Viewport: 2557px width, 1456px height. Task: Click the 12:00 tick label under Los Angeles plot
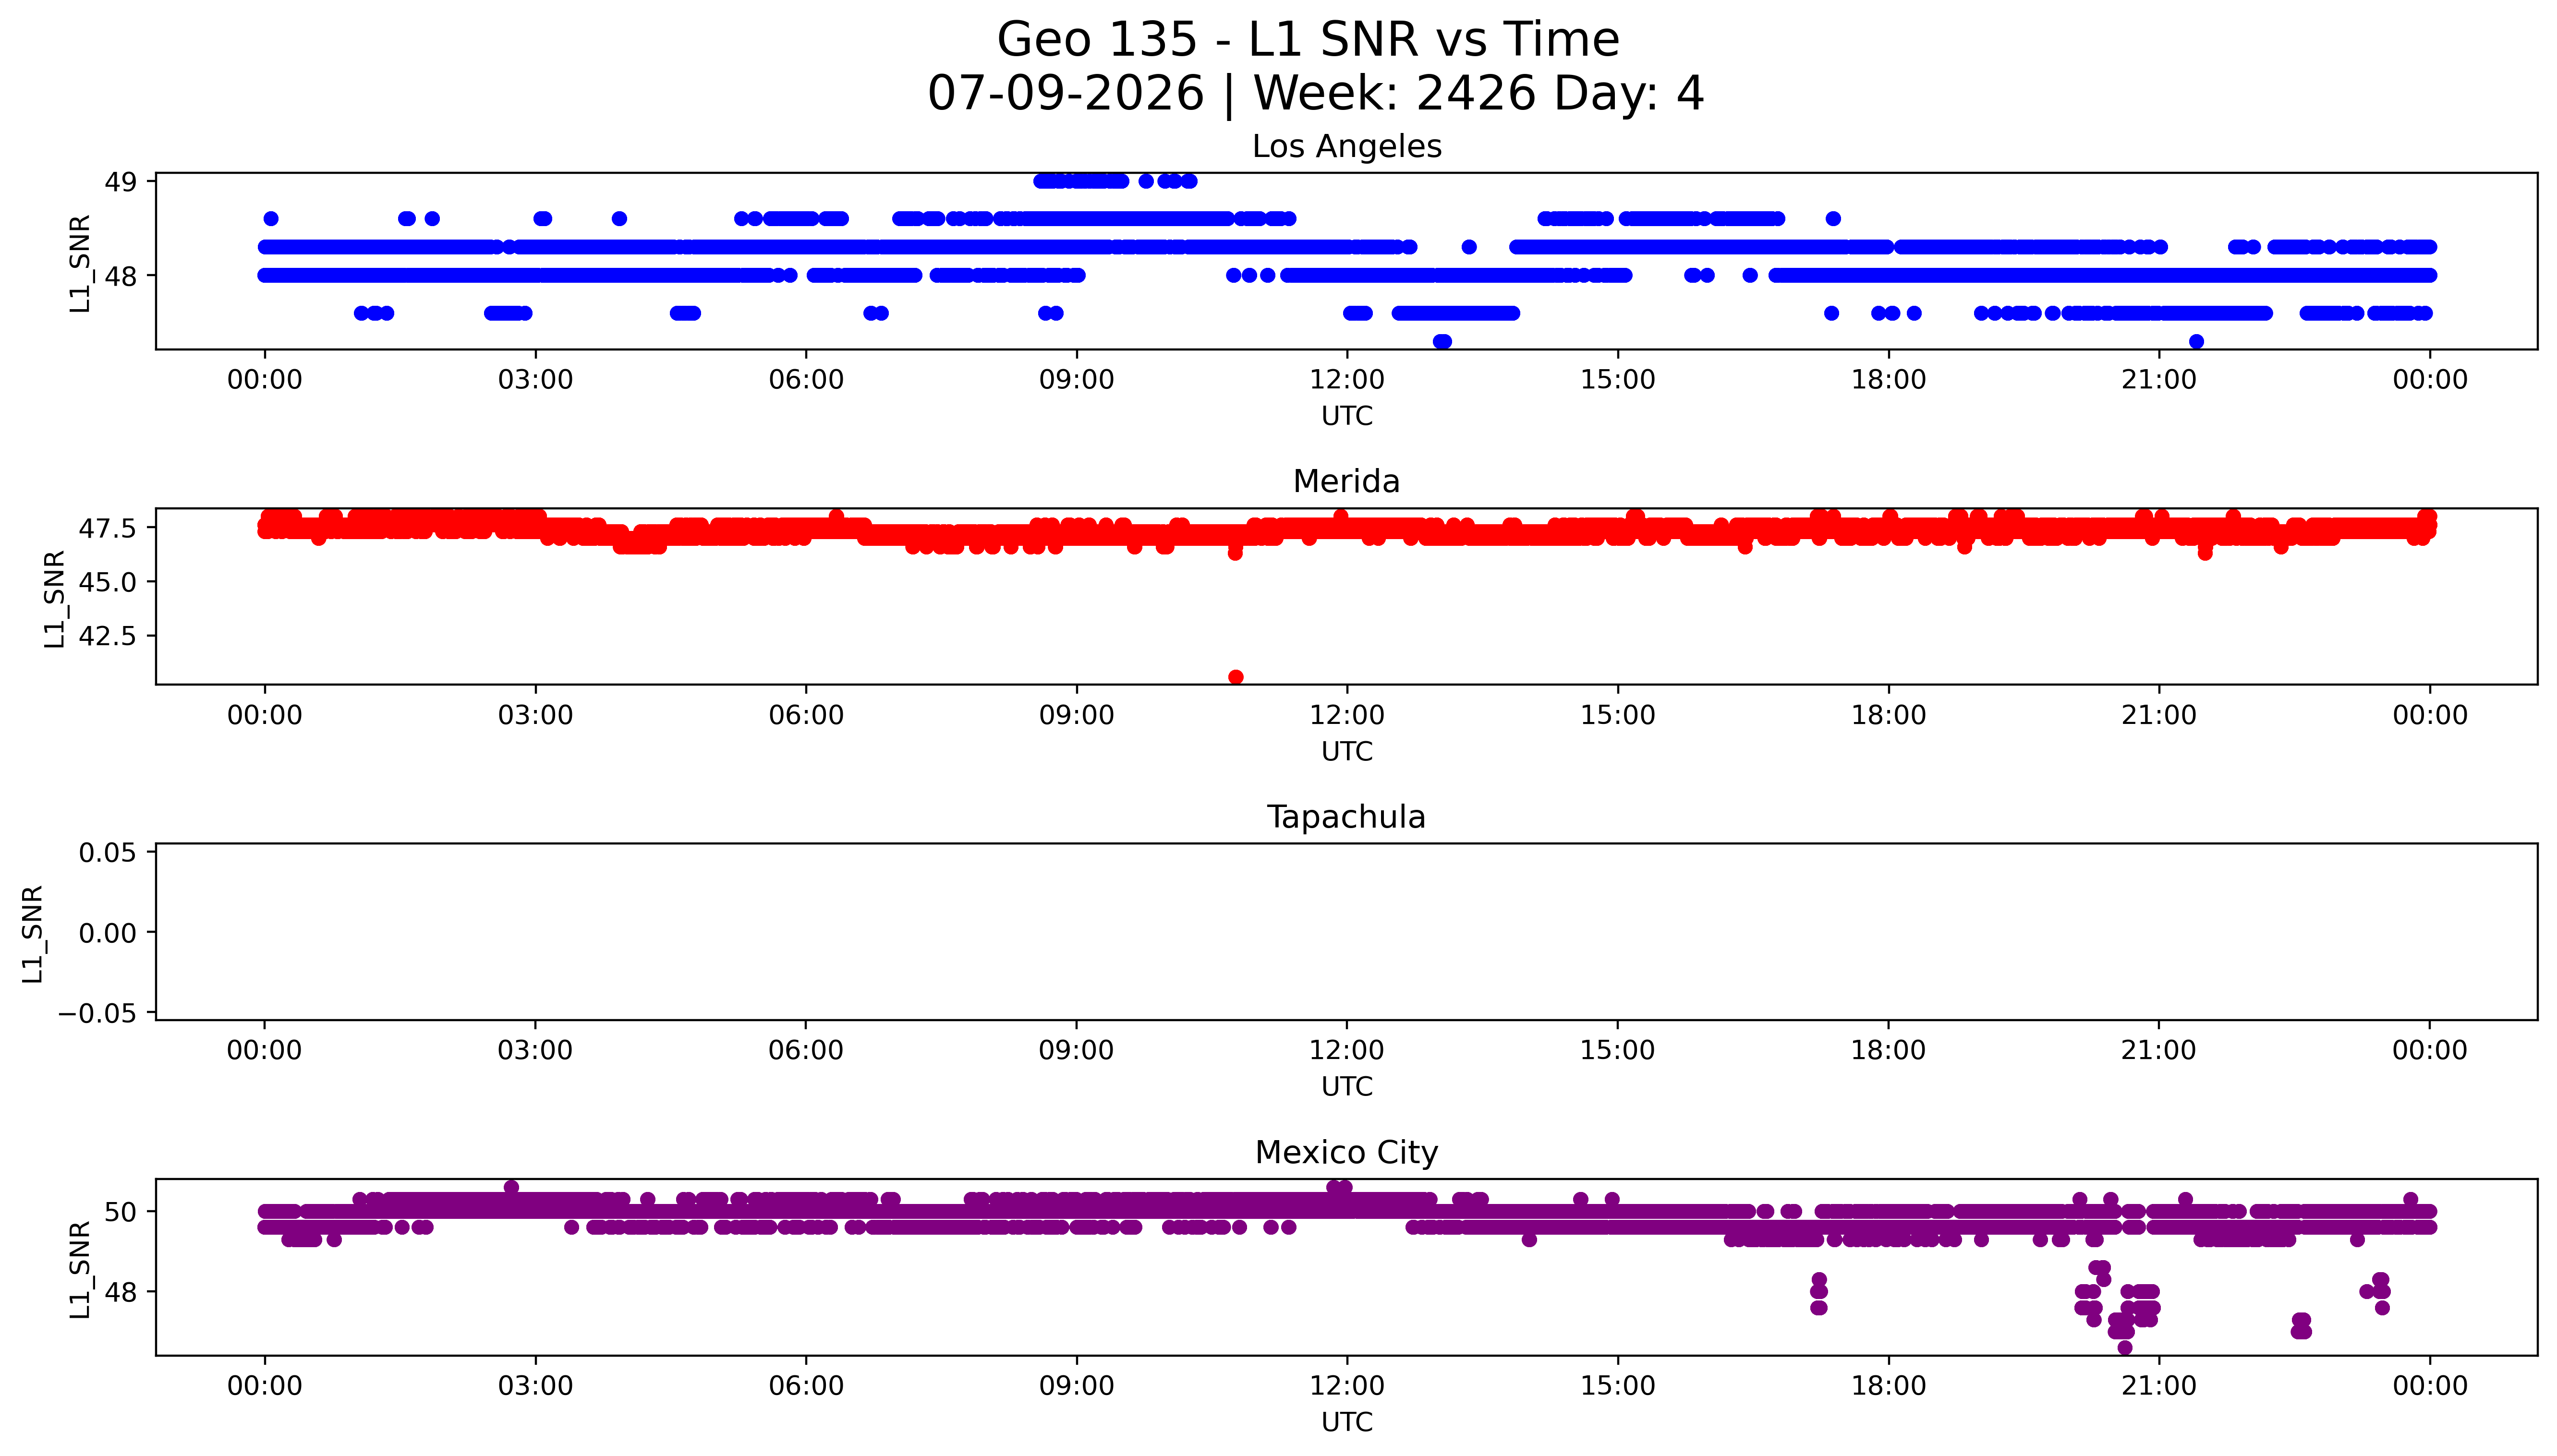coord(1347,380)
